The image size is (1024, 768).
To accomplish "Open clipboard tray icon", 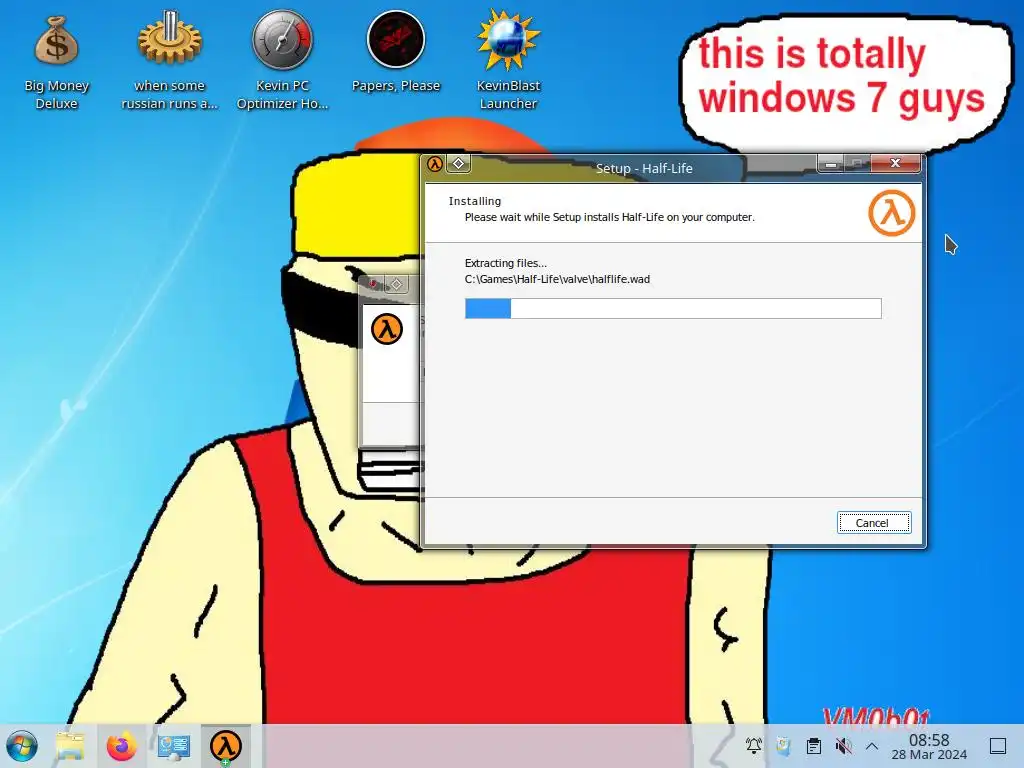I will point(814,746).
